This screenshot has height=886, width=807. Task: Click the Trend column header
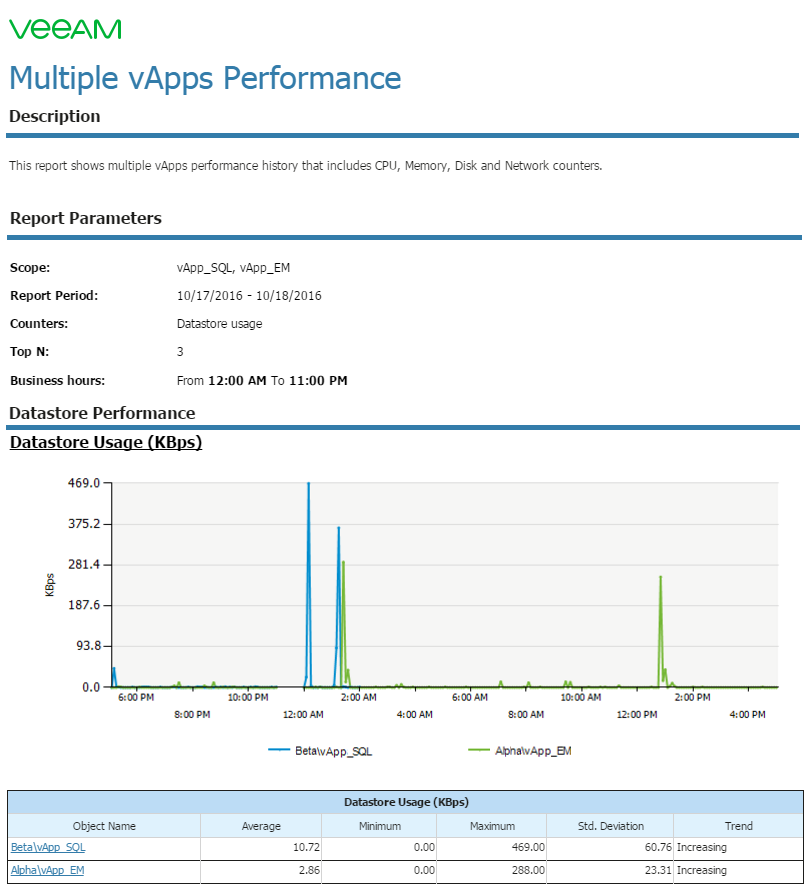point(739,826)
